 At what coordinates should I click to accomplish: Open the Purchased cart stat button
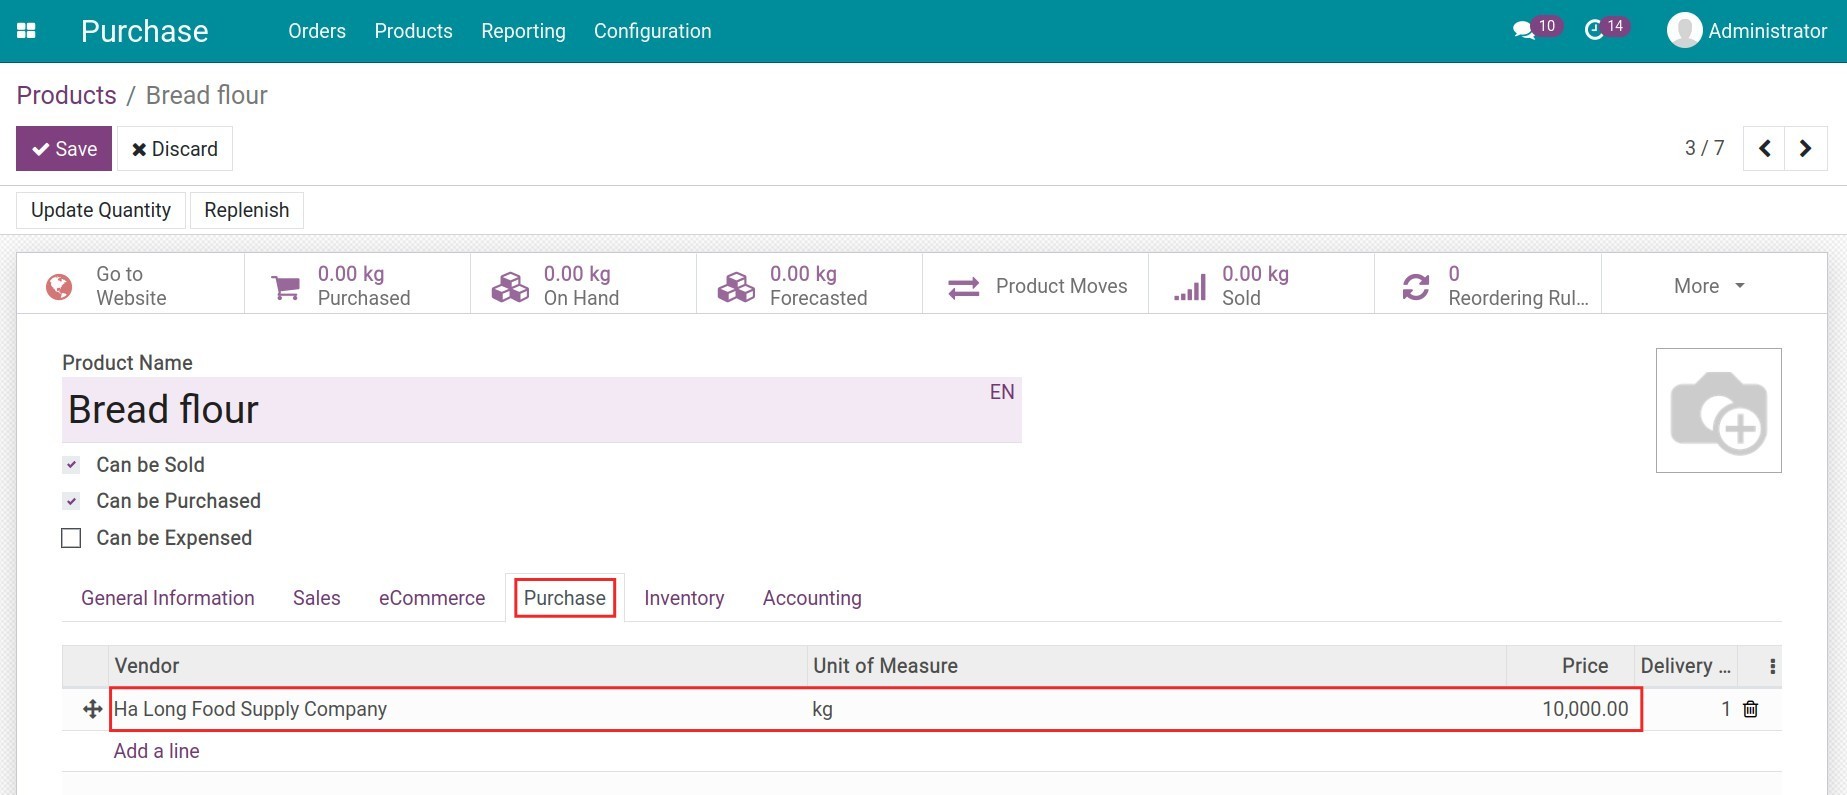286,287
